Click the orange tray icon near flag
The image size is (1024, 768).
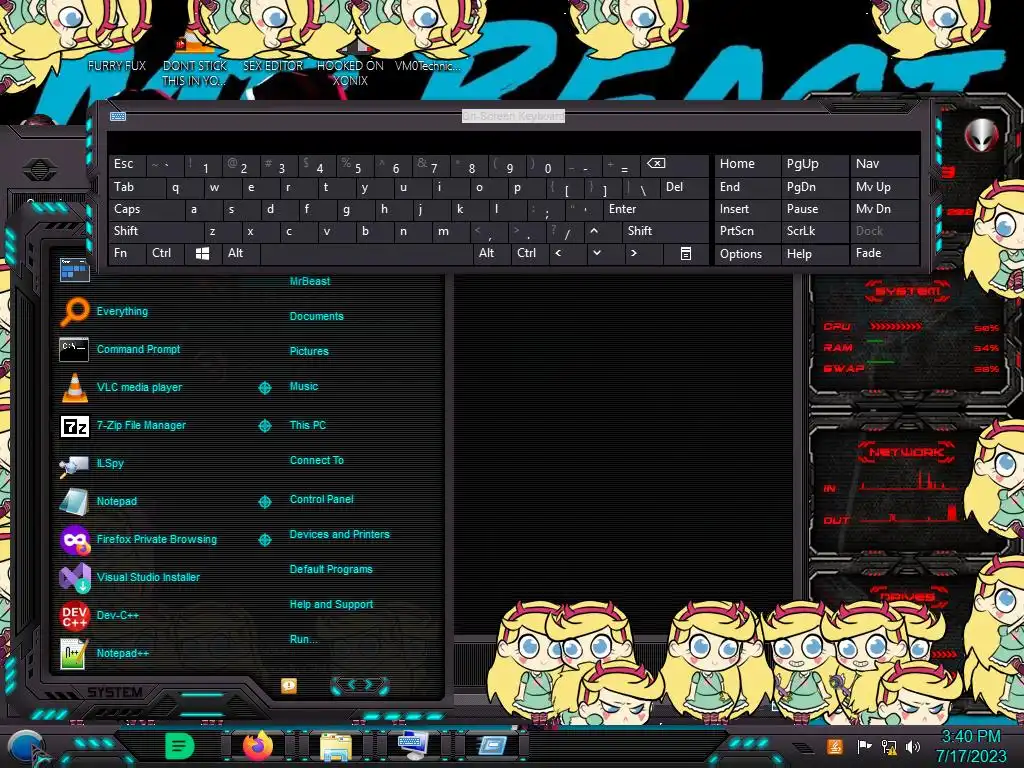[x=835, y=746]
